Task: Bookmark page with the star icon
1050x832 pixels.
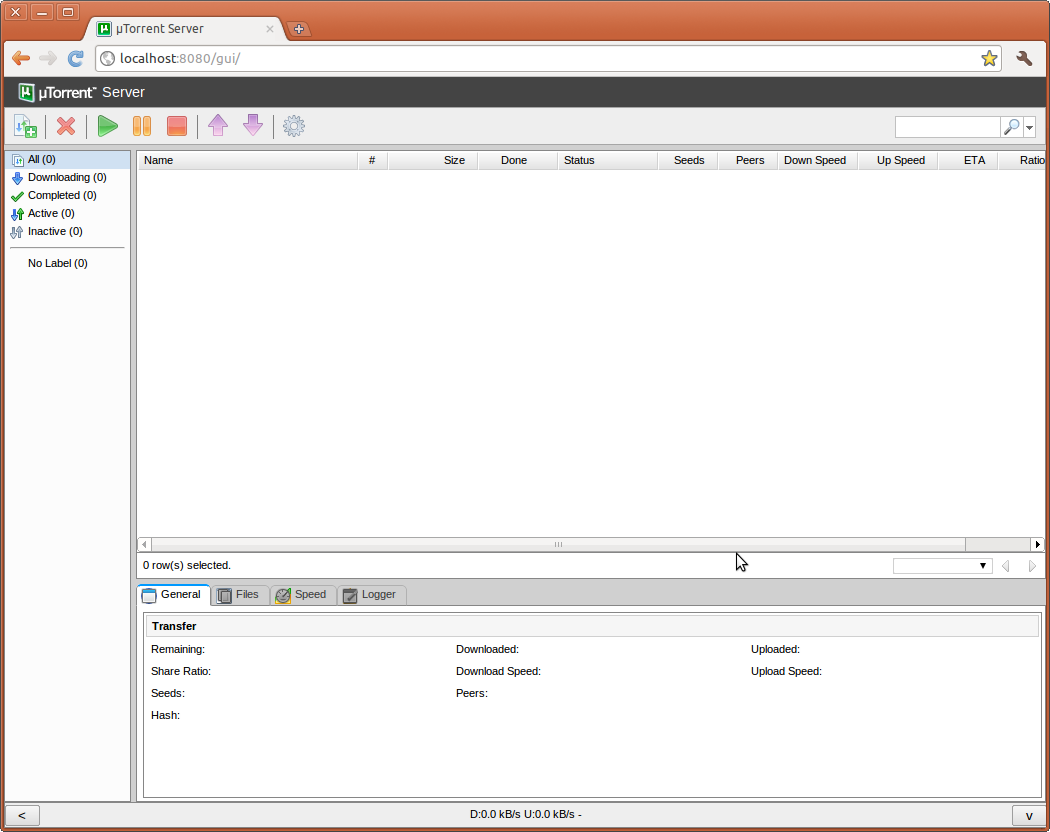Action: tap(988, 59)
